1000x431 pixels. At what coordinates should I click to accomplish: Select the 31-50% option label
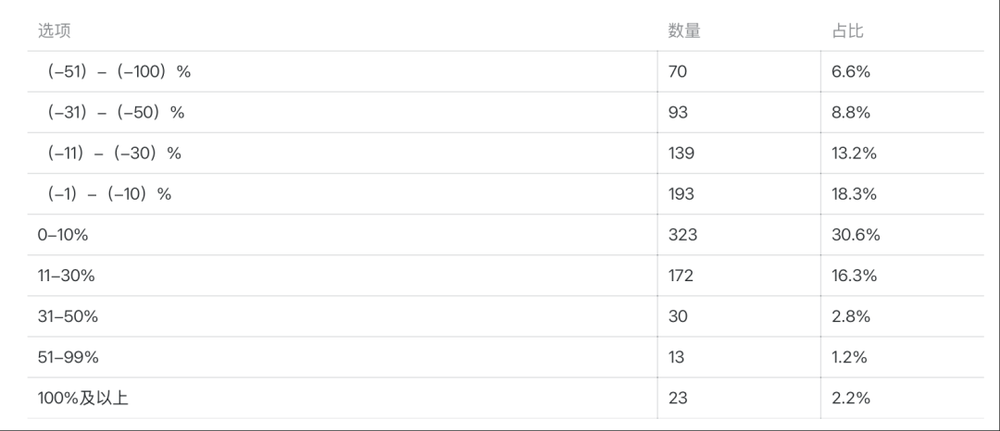point(68,316)
